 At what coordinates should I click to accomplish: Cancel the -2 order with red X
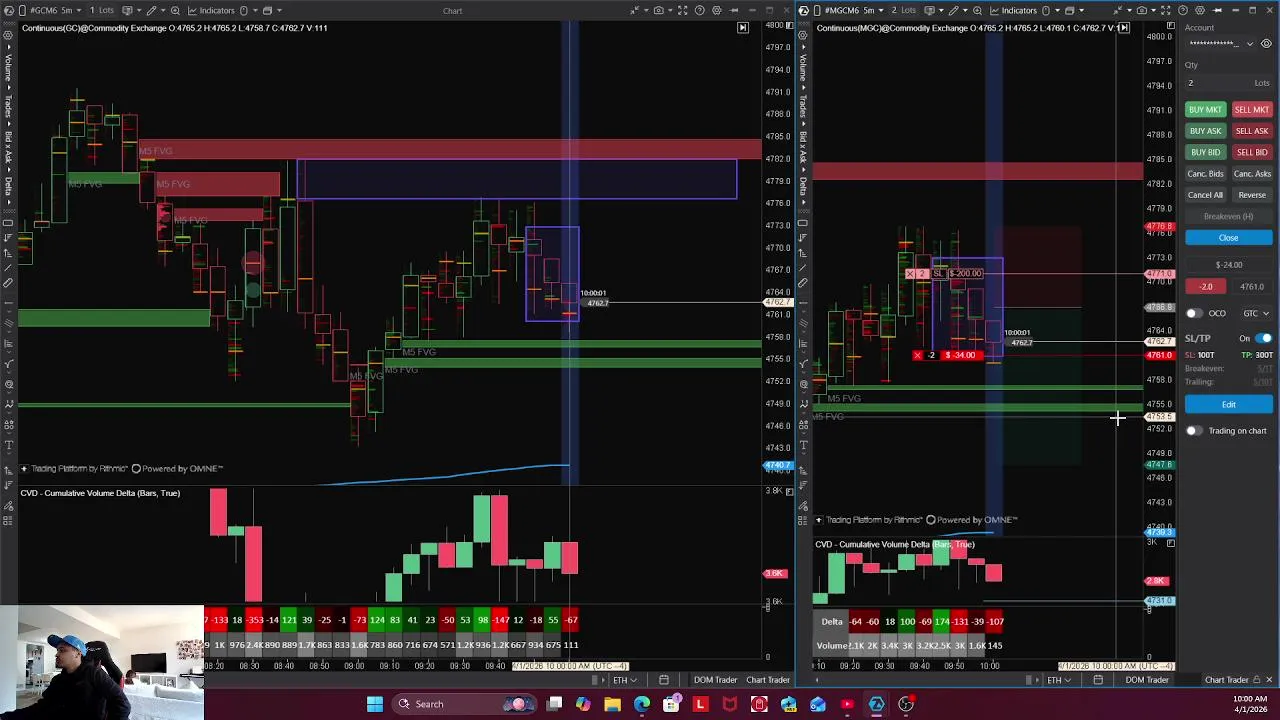[918, 355]
